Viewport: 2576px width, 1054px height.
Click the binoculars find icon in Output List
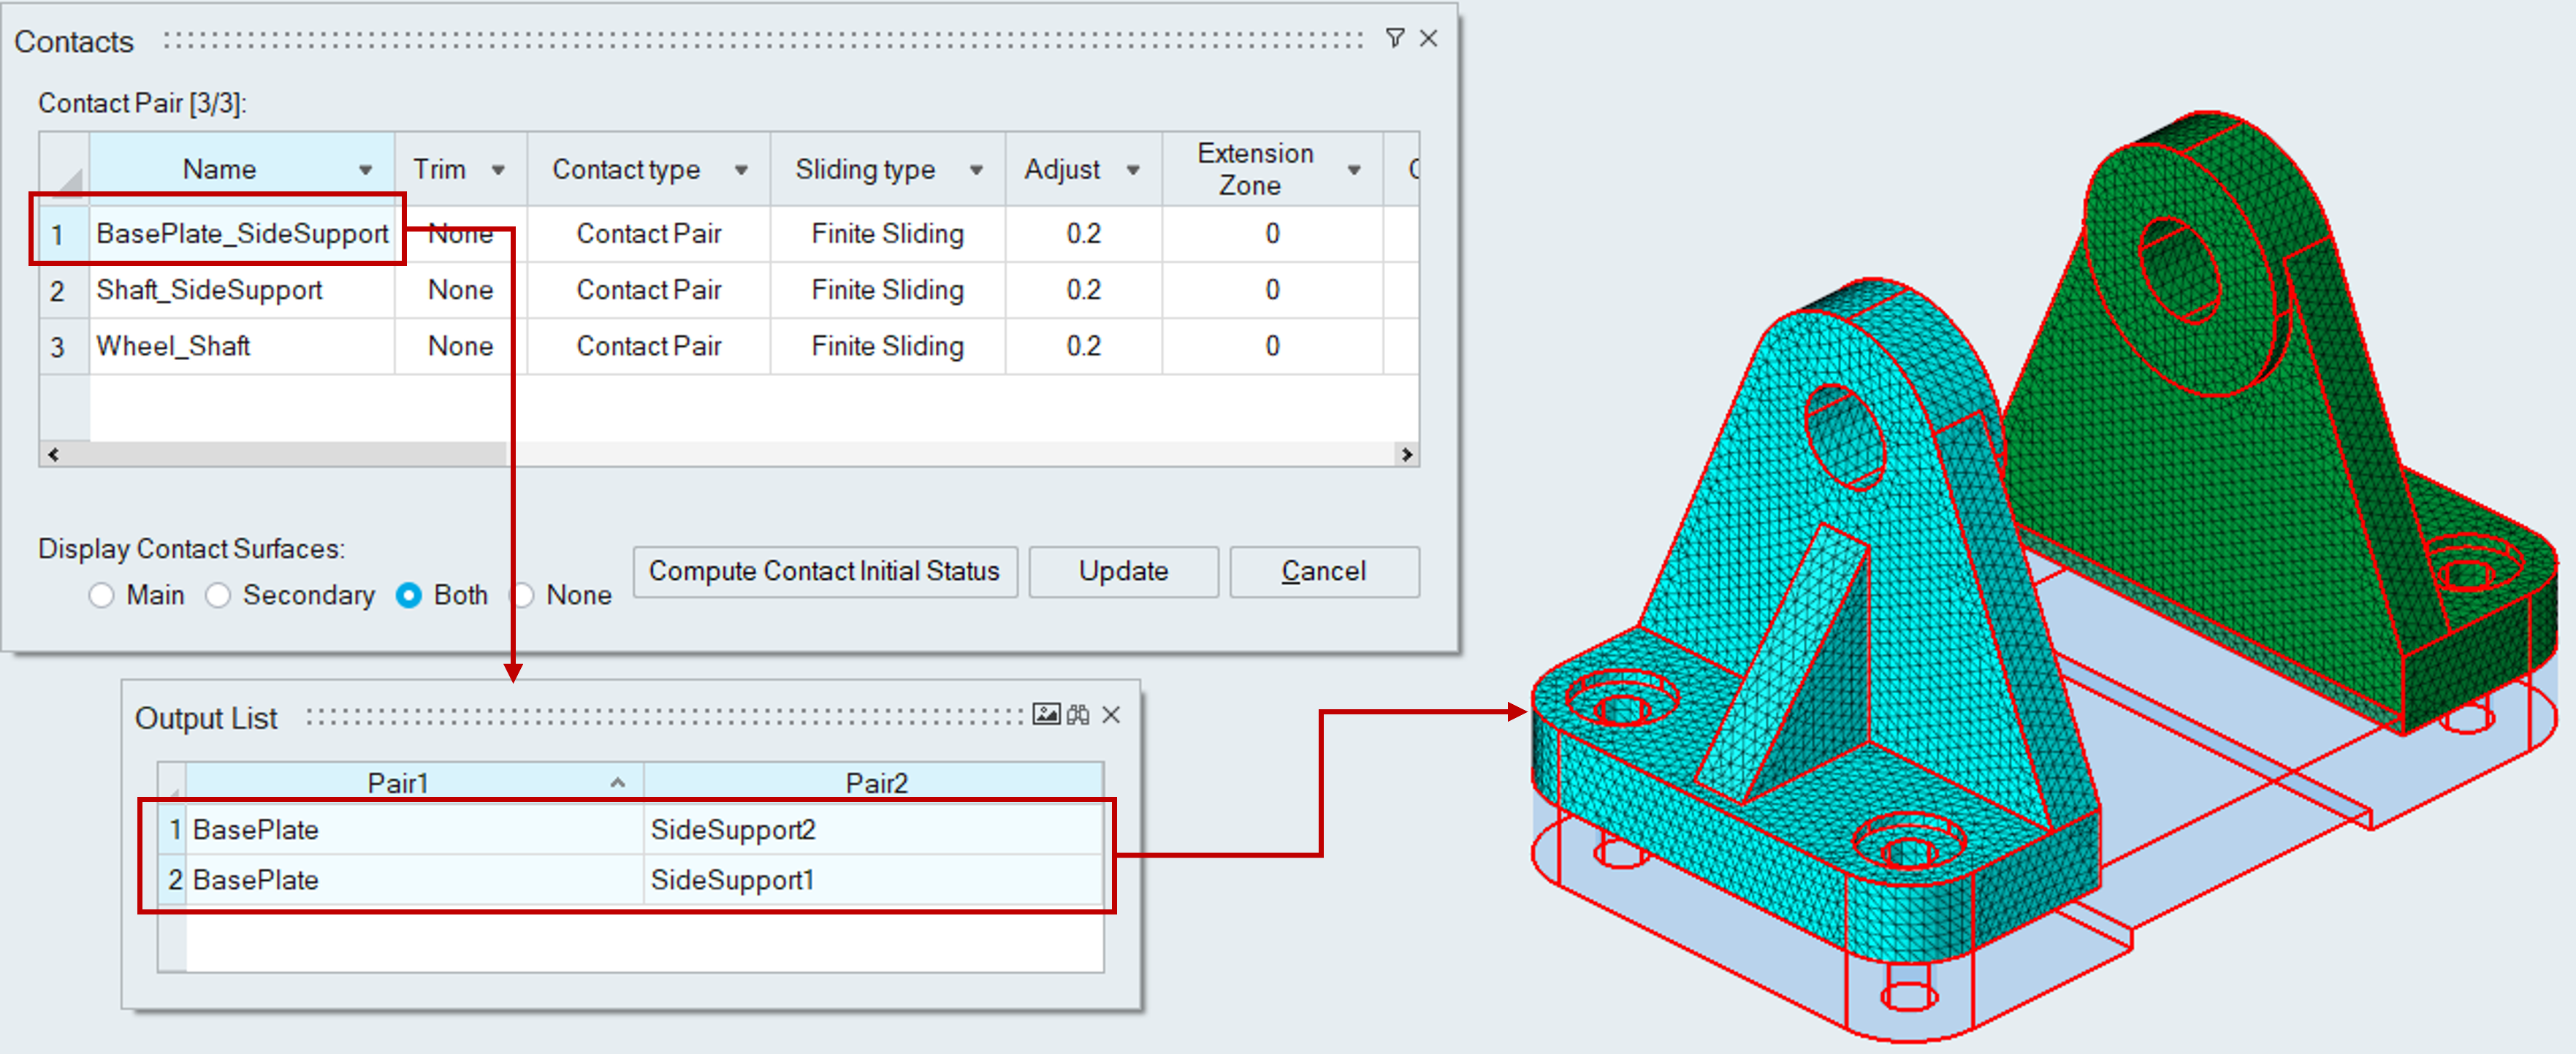[1078, 714]
